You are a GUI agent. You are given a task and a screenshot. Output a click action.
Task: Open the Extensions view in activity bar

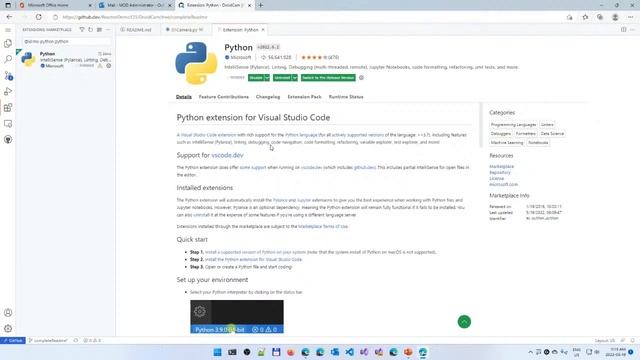8,108
